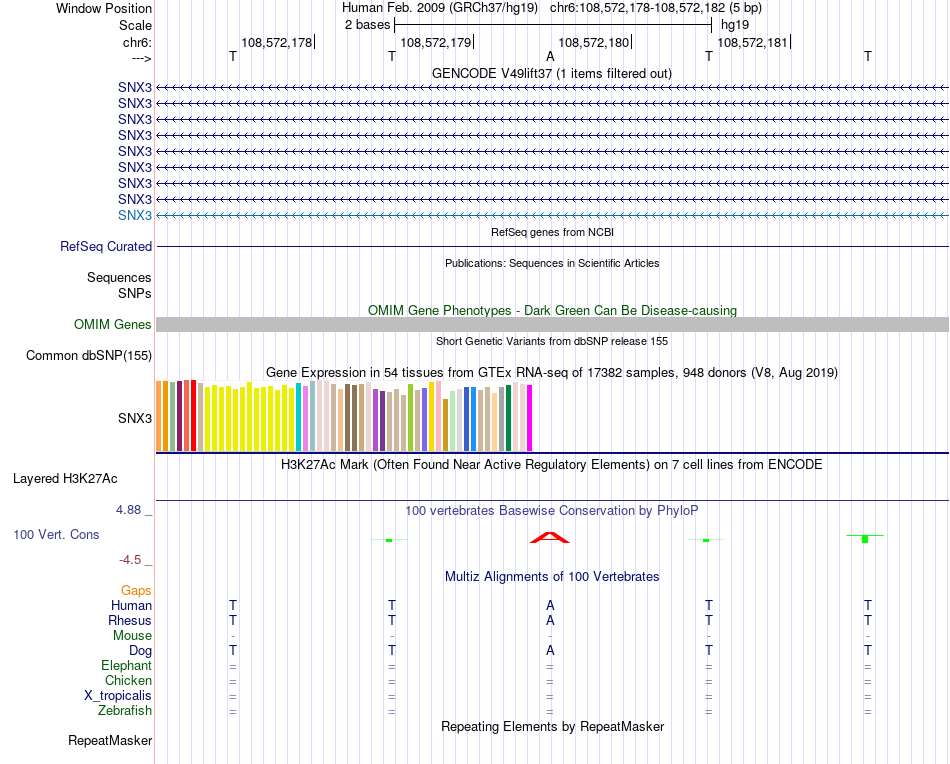
Task: Click the horizontal scale bar line
Action: click(x=553, y=25)
